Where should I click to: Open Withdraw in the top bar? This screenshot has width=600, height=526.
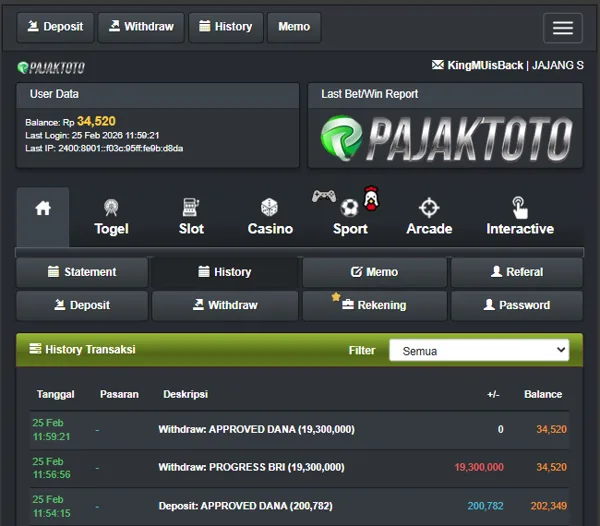pyautogui.click(x=141, y=27)
